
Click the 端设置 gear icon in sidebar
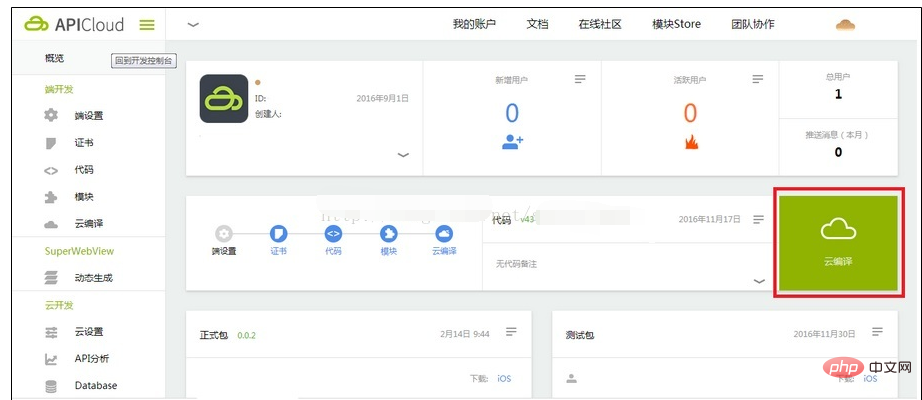pyautogui.click(x=51, y=115)
